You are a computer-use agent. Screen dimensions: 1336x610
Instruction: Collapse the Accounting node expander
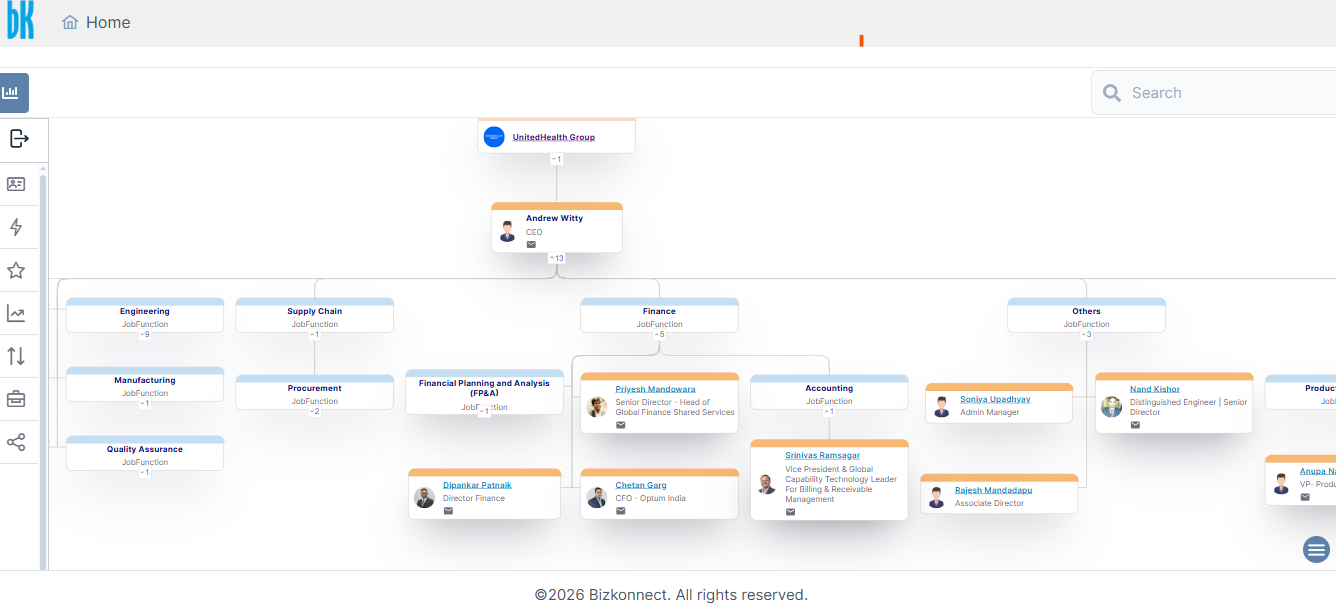point(829,411)
